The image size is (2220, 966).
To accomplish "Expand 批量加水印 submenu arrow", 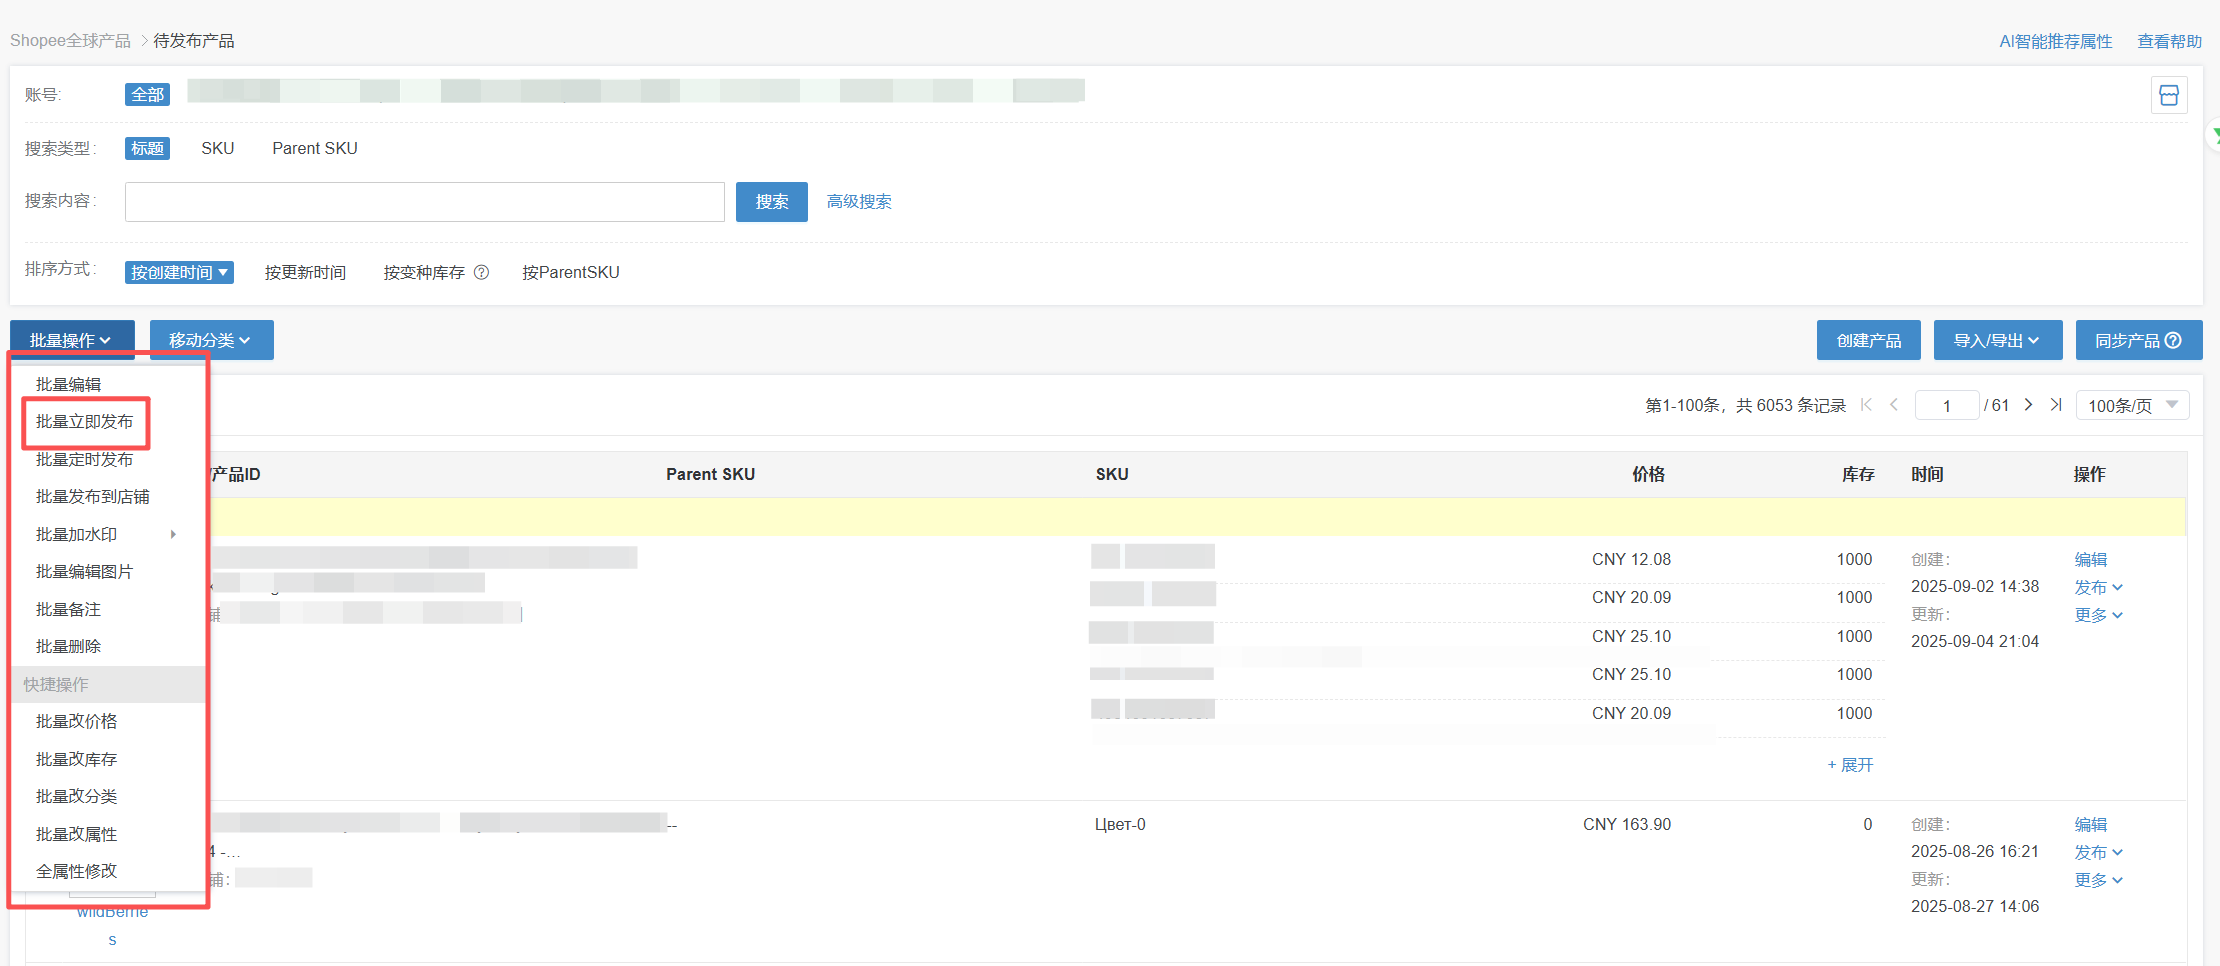I will tap(173, 534).
